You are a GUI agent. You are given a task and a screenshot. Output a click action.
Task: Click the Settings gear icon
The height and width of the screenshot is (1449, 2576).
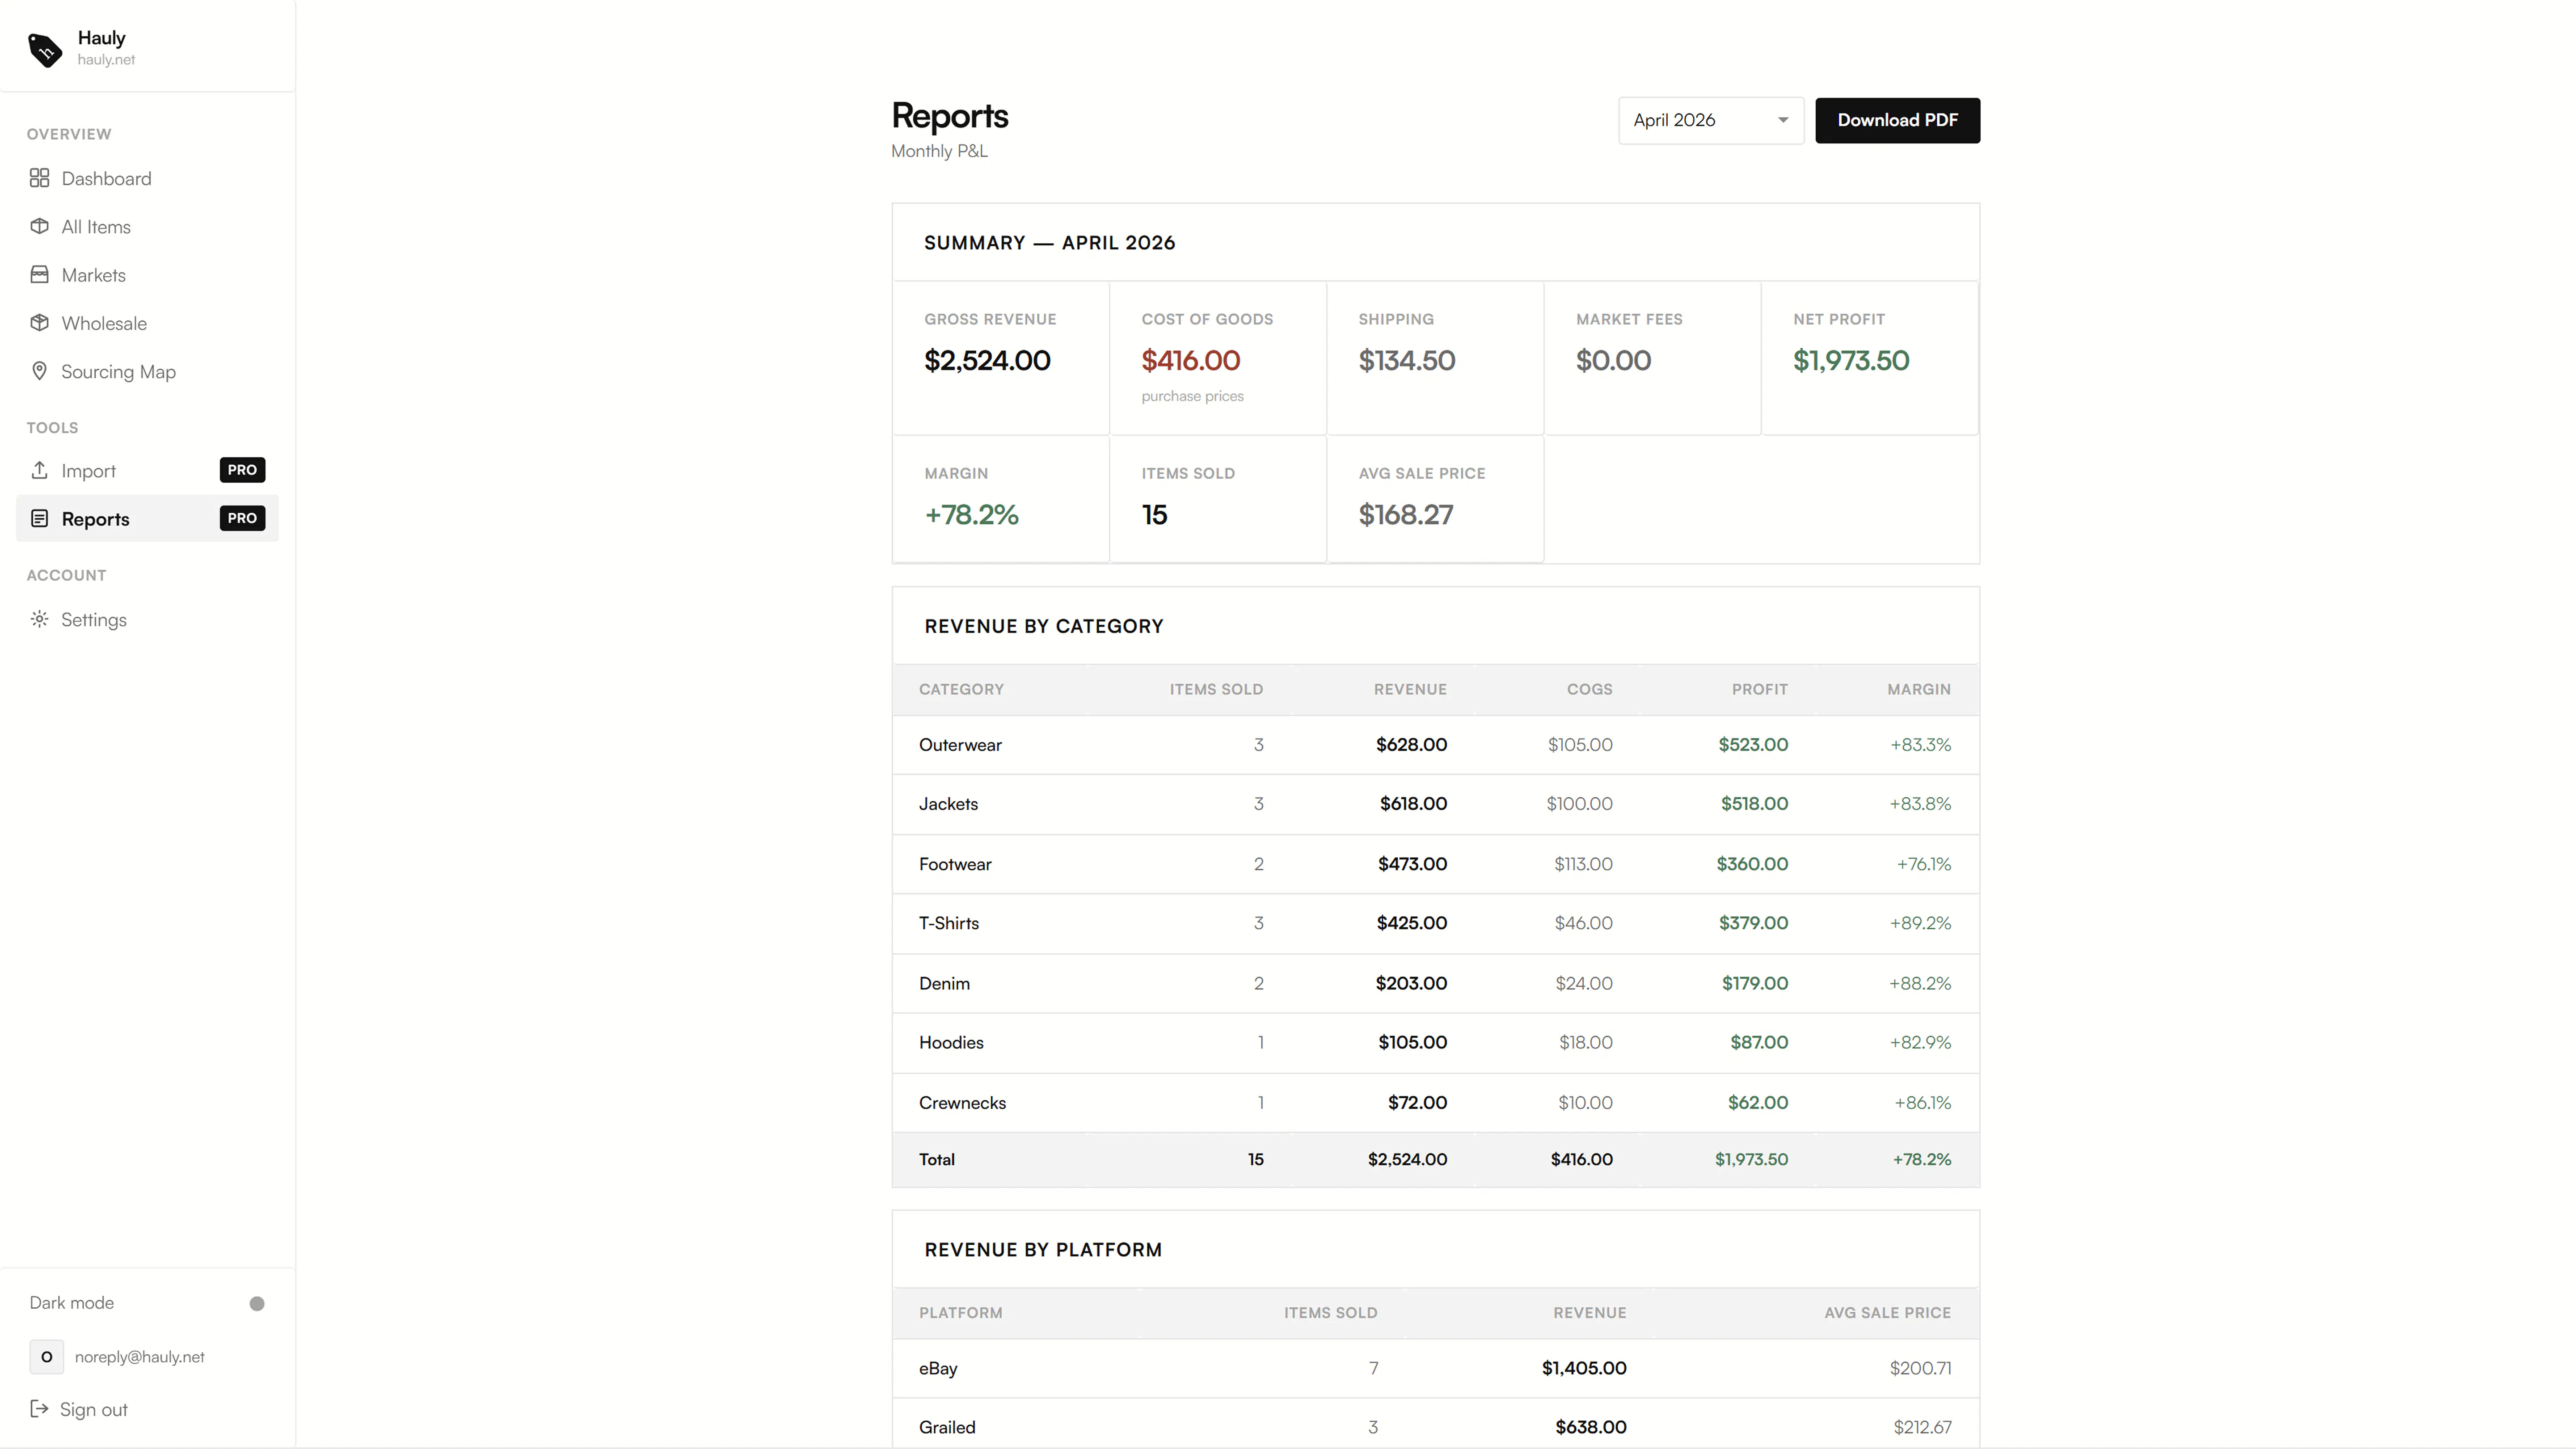point(39,619)
